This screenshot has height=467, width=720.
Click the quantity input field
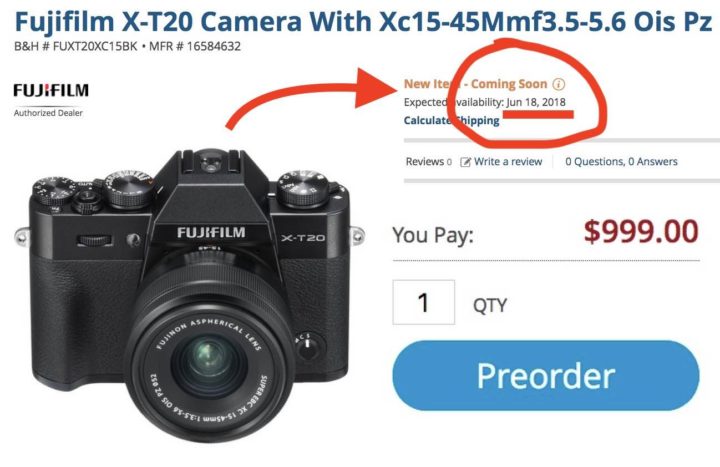pos(423,302)
